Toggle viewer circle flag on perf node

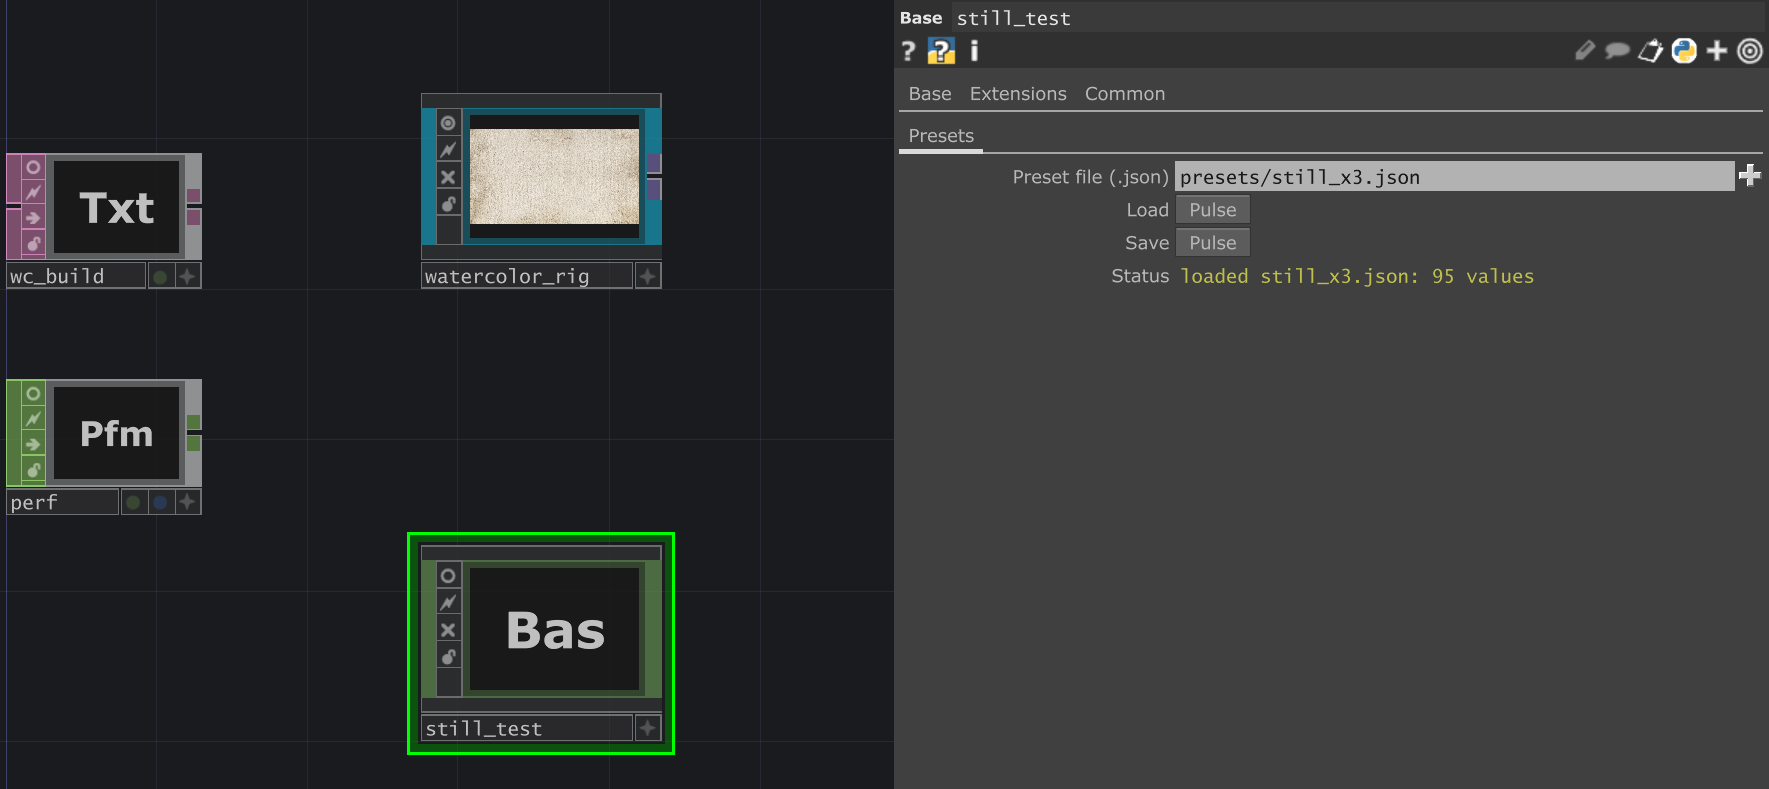[33, 393]
